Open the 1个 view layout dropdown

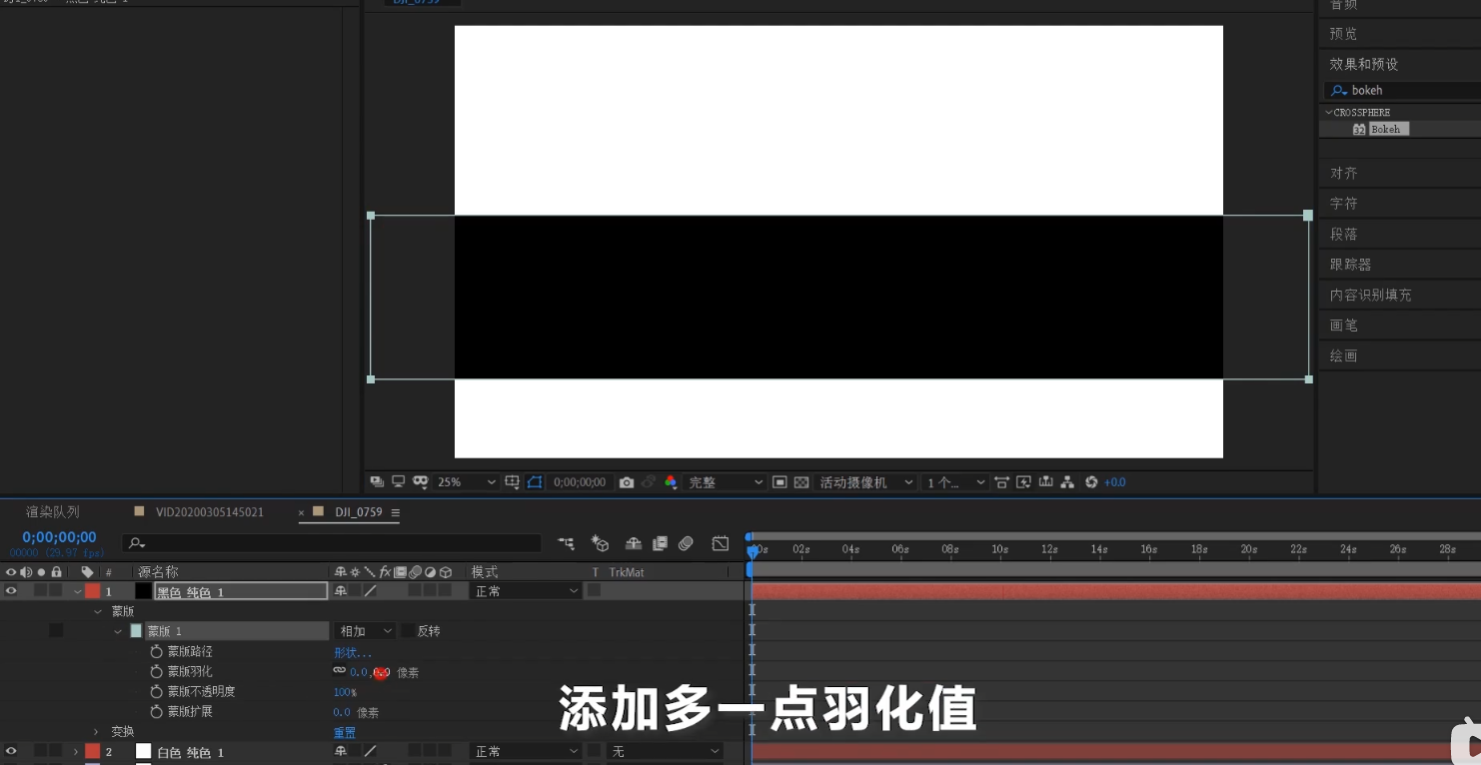tap(954, 482)
